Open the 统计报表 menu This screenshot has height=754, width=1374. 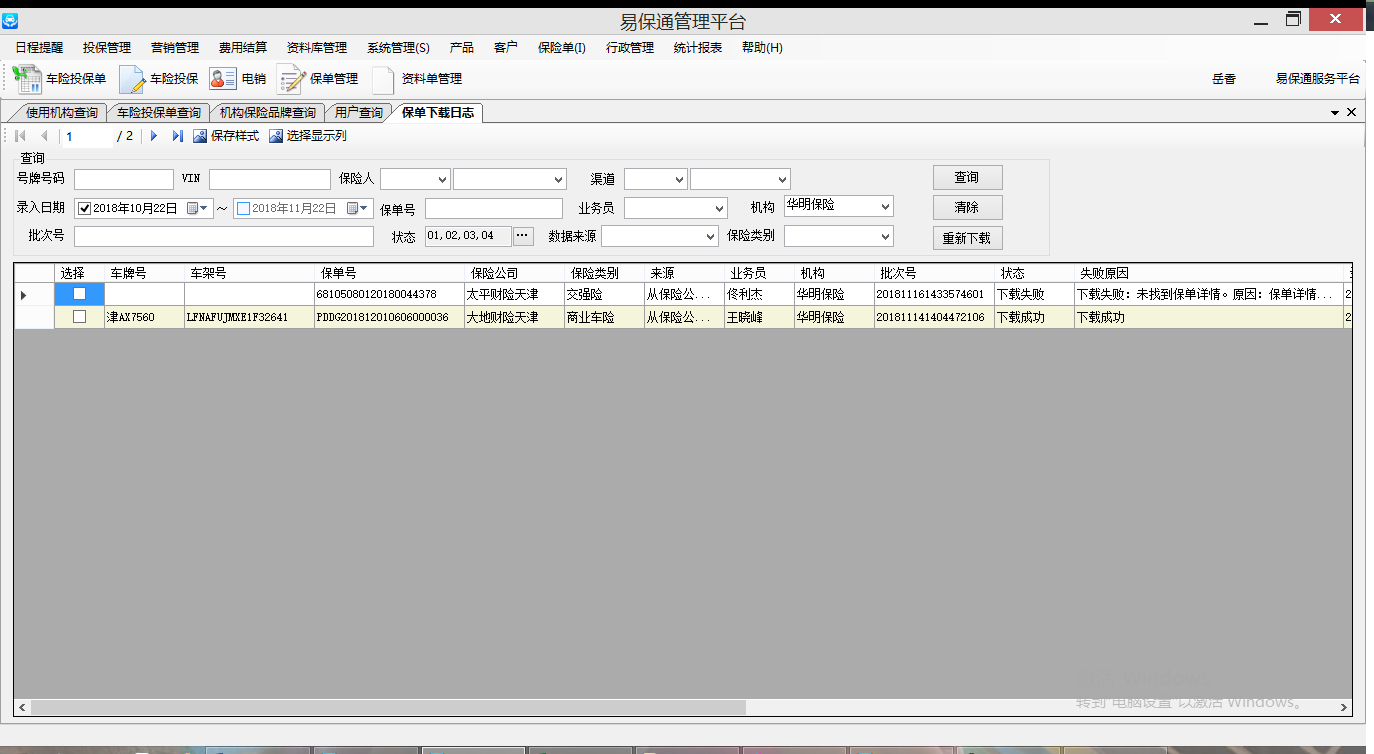point(698,47)
